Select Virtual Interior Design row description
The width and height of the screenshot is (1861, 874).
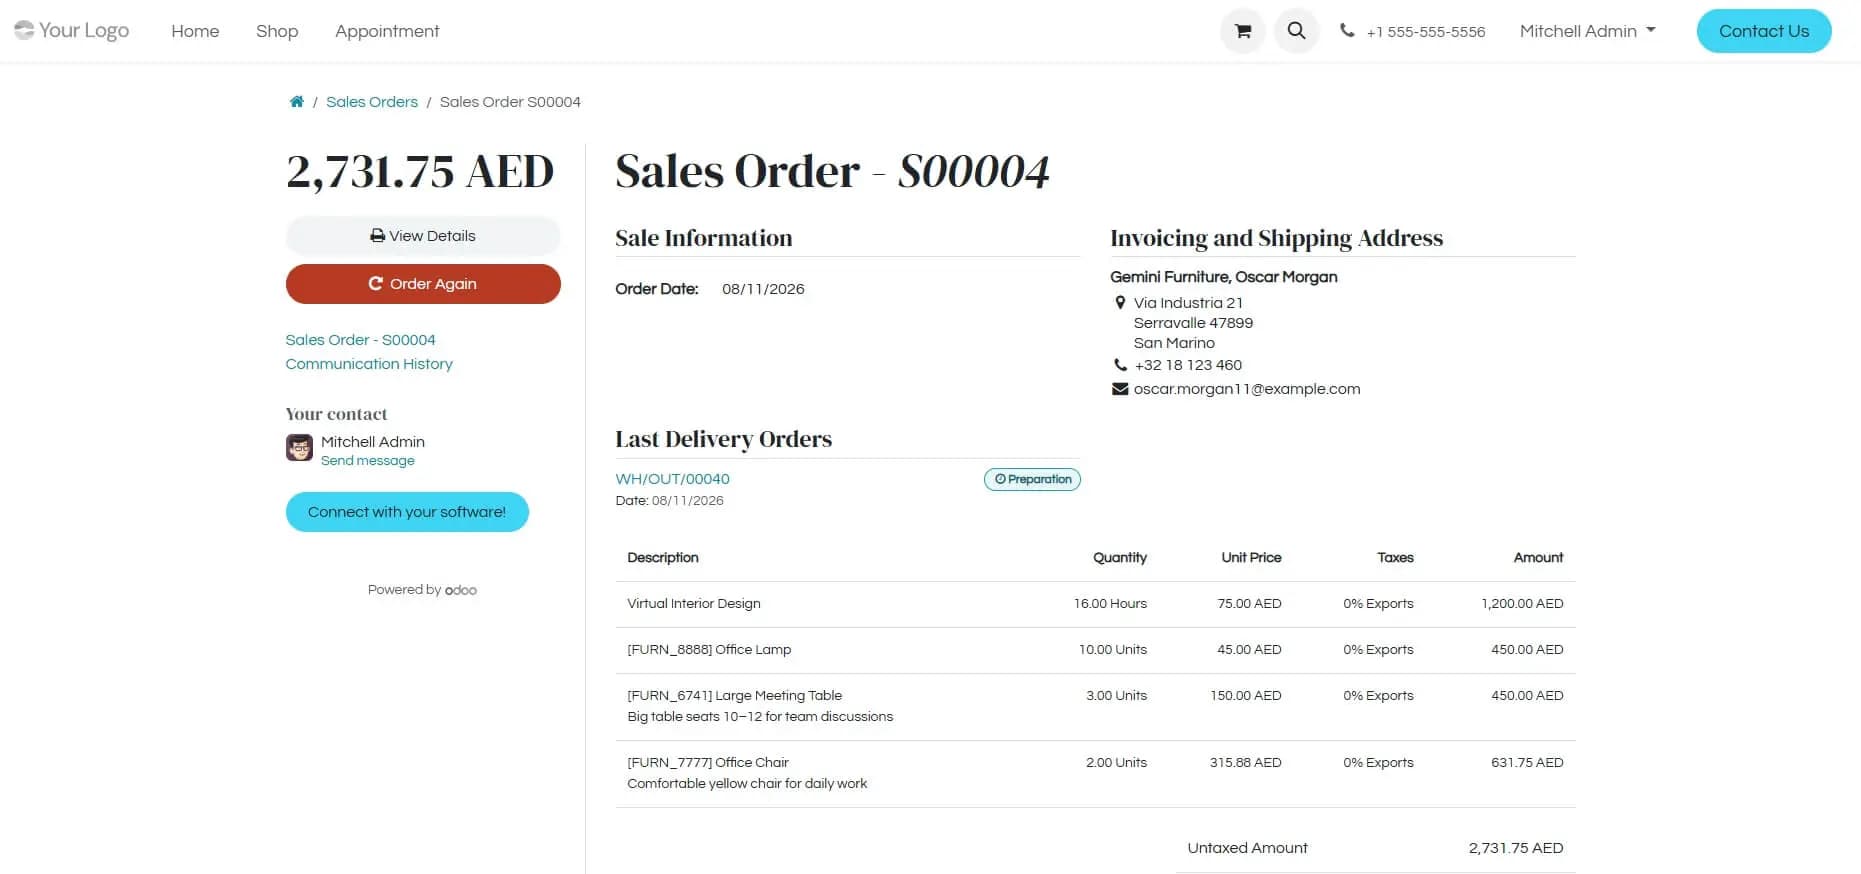[x=694, y=604]
